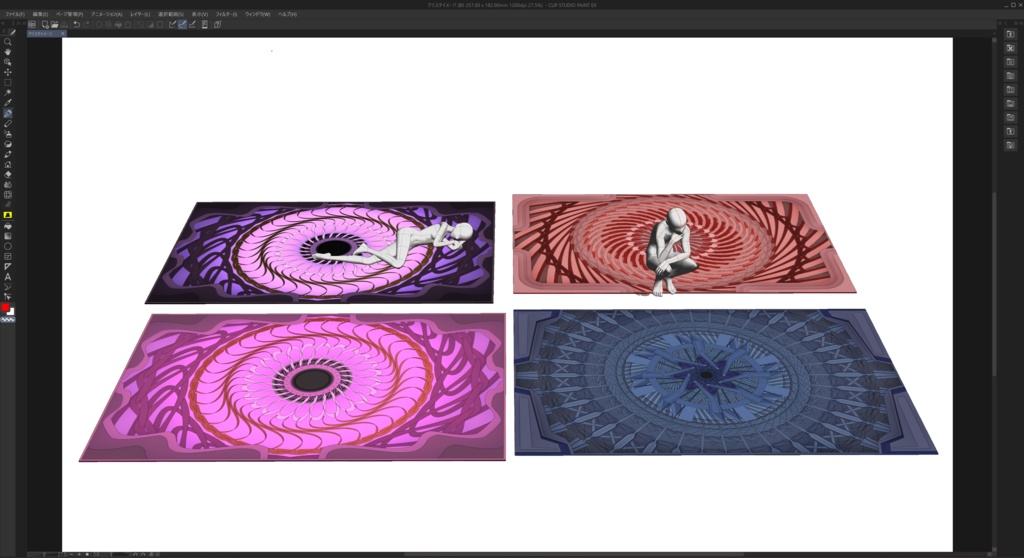This screenshot has width=1024, height=558.
Task: Select the Fill bucket tool
Action: (x=8, y=225)
